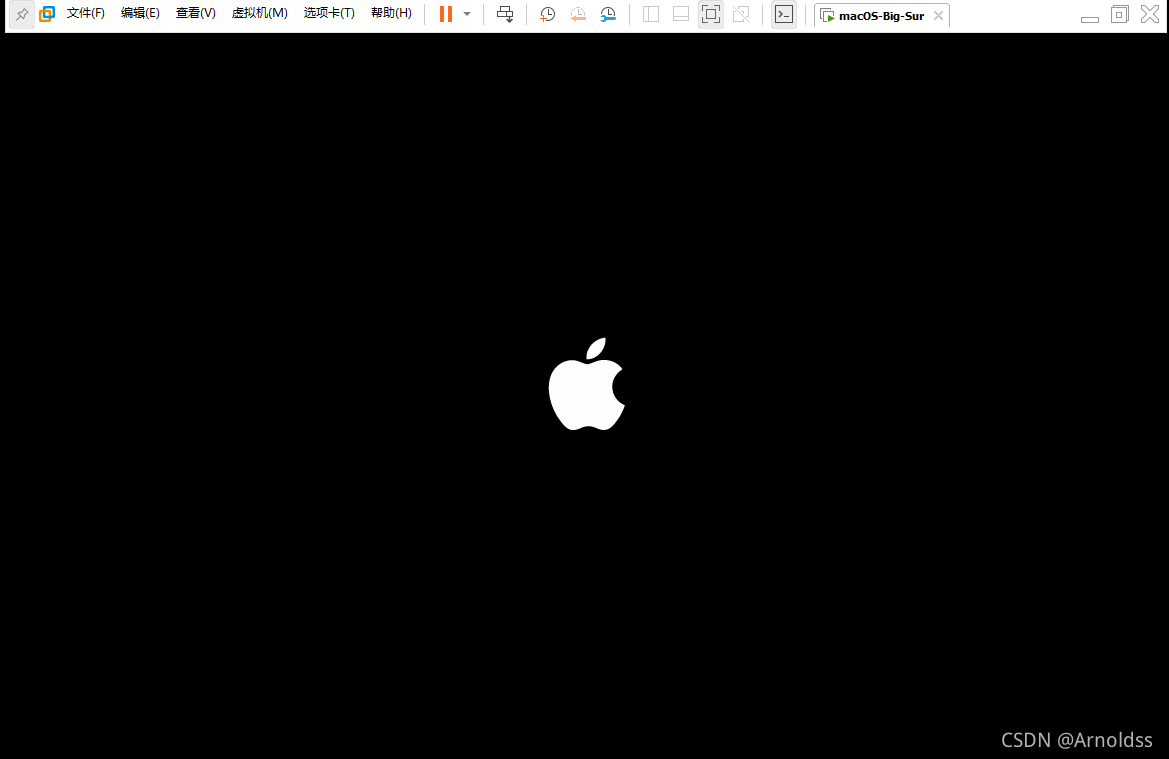
Task: Toggle the thumbnail bar view icon
Action: (681, 14)
